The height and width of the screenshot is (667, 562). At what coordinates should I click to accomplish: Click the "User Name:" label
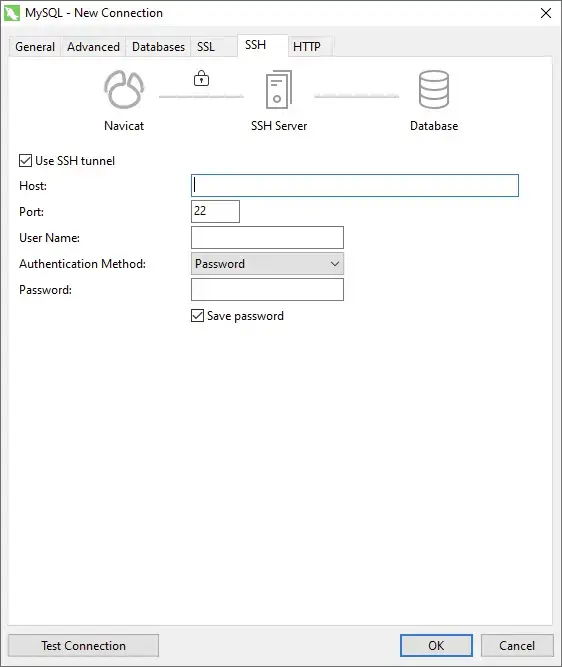click(49, 238)
